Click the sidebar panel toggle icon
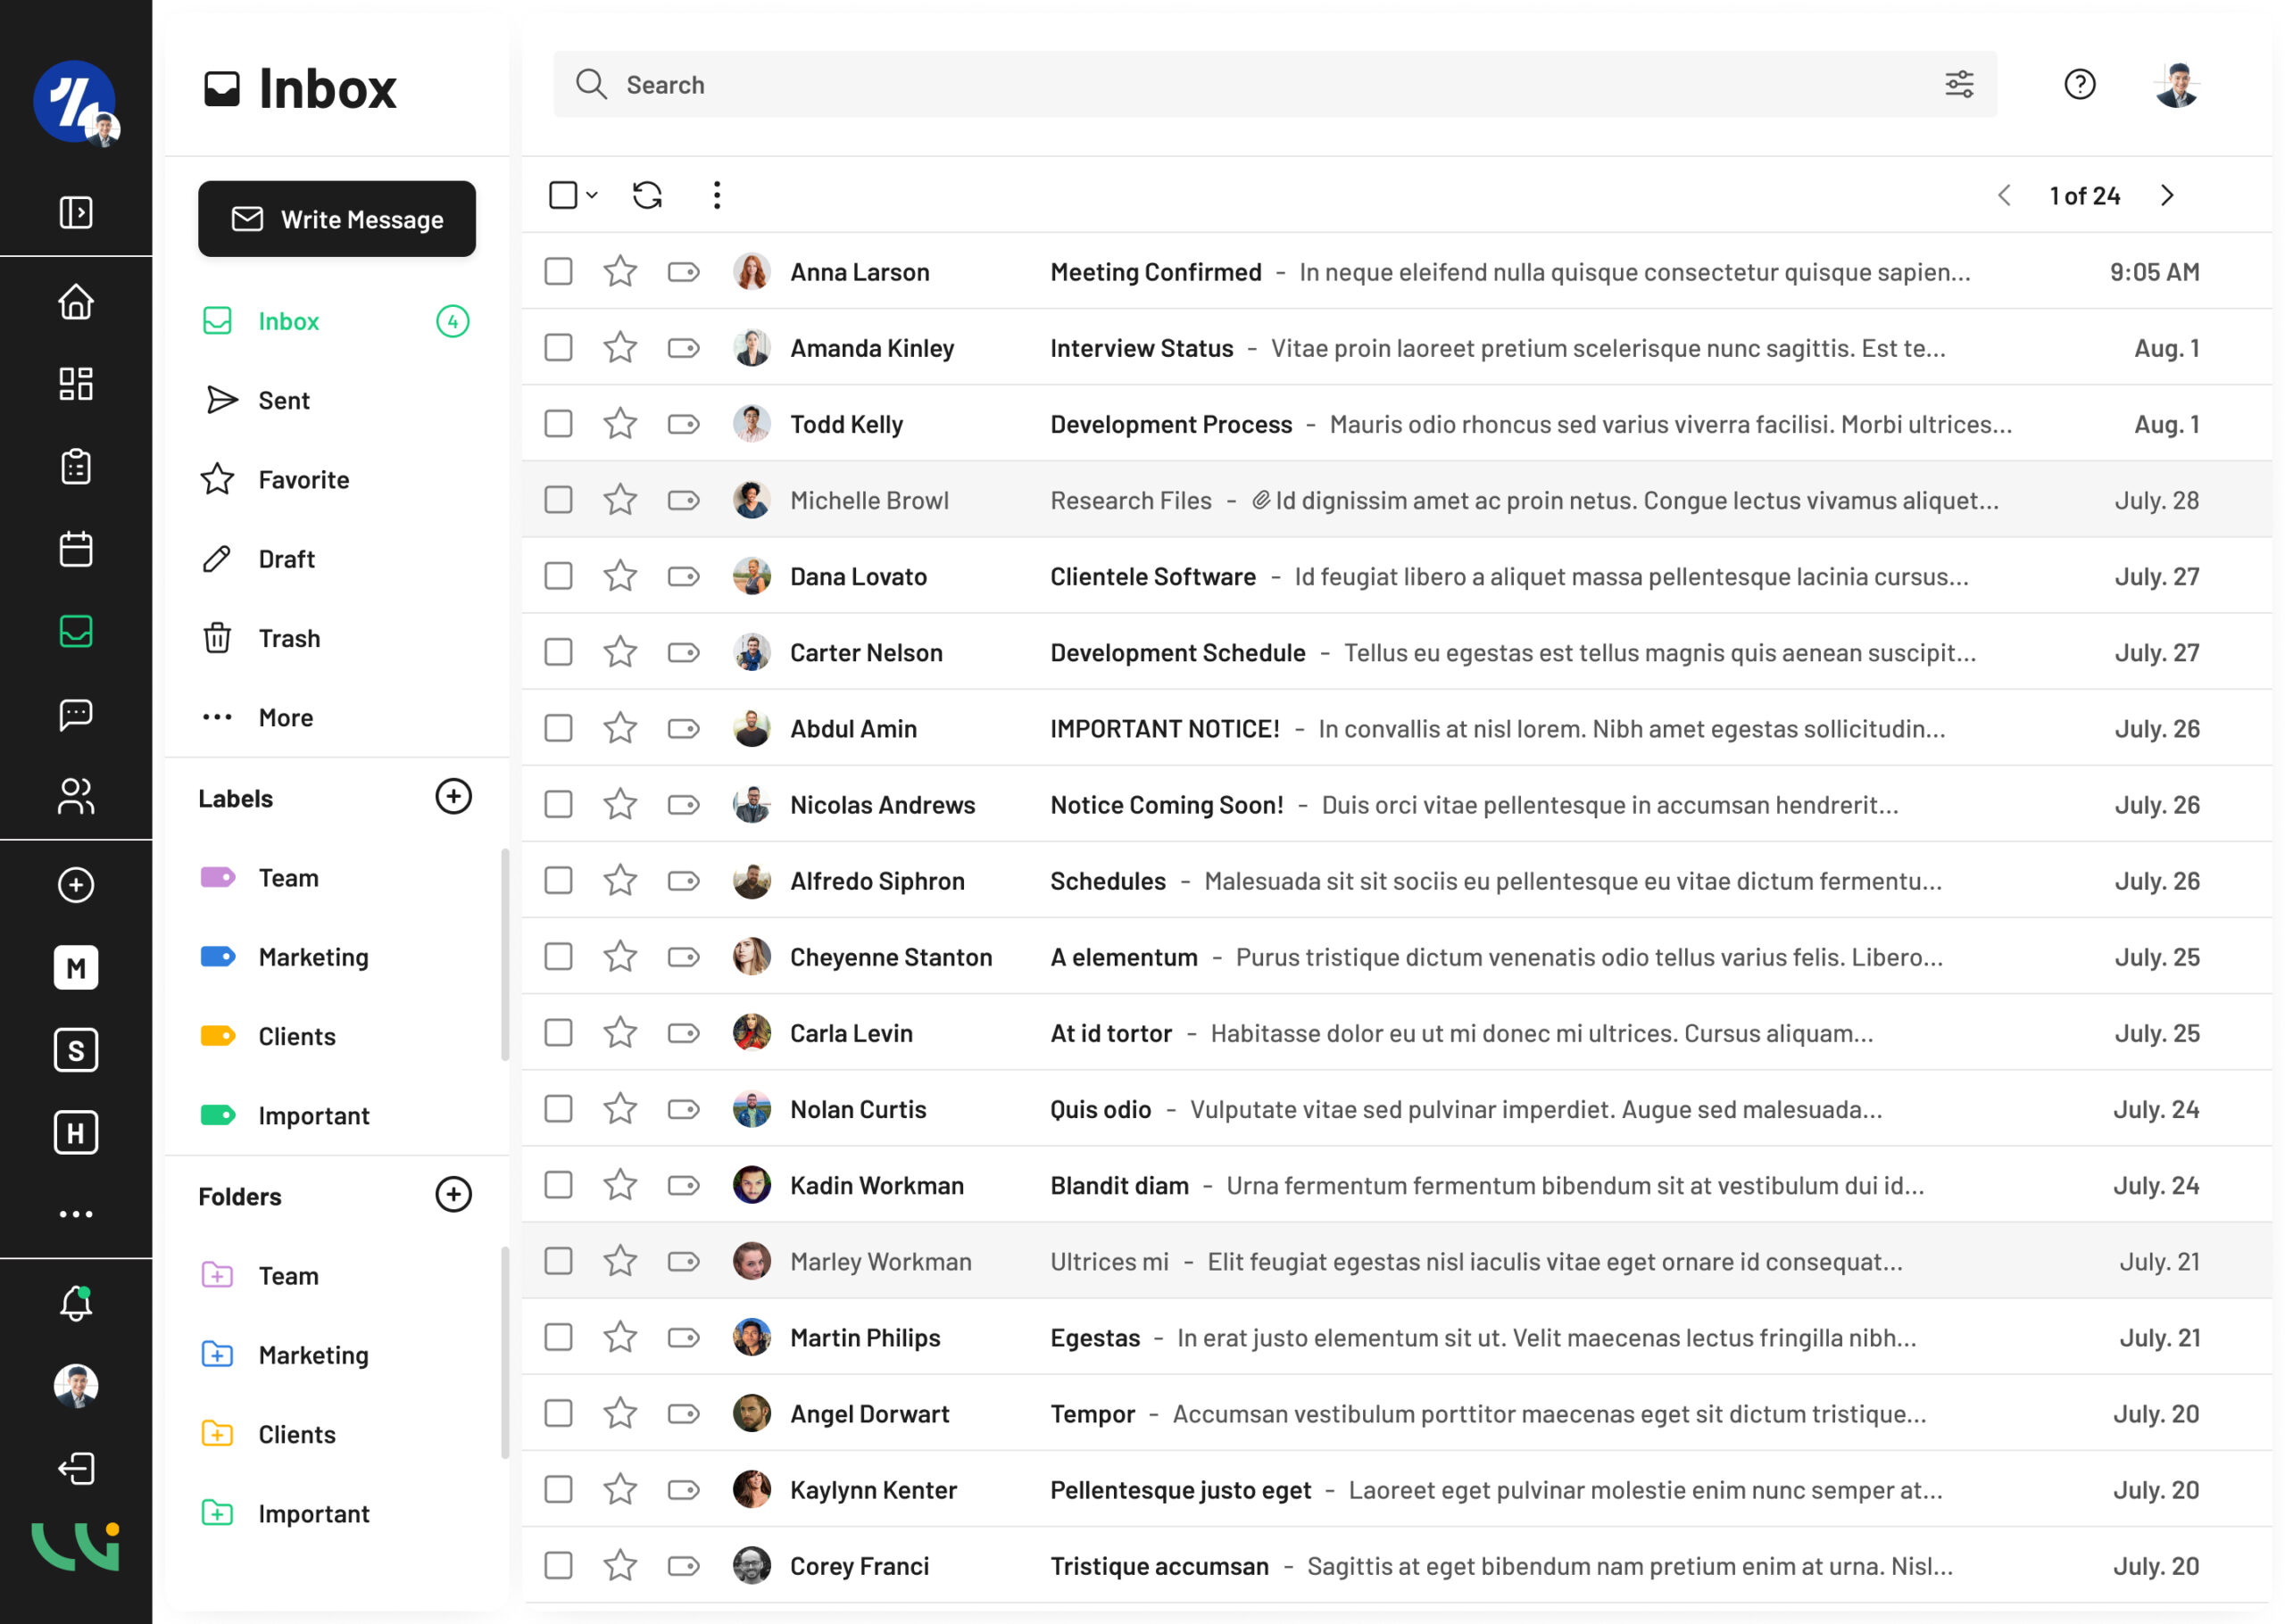The height and width of the screenshot is (1624, 2285). pos(76,212)
